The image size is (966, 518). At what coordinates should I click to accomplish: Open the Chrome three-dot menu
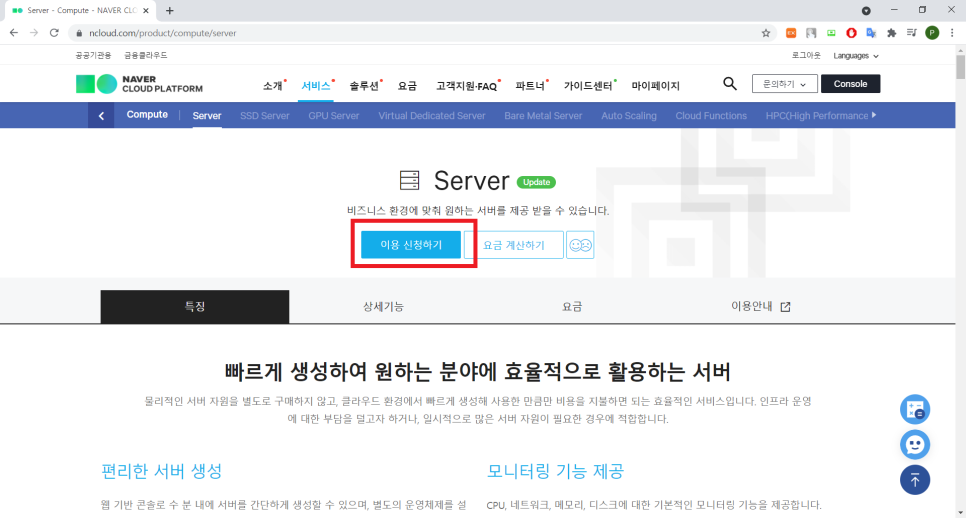(x=952, y=33)
